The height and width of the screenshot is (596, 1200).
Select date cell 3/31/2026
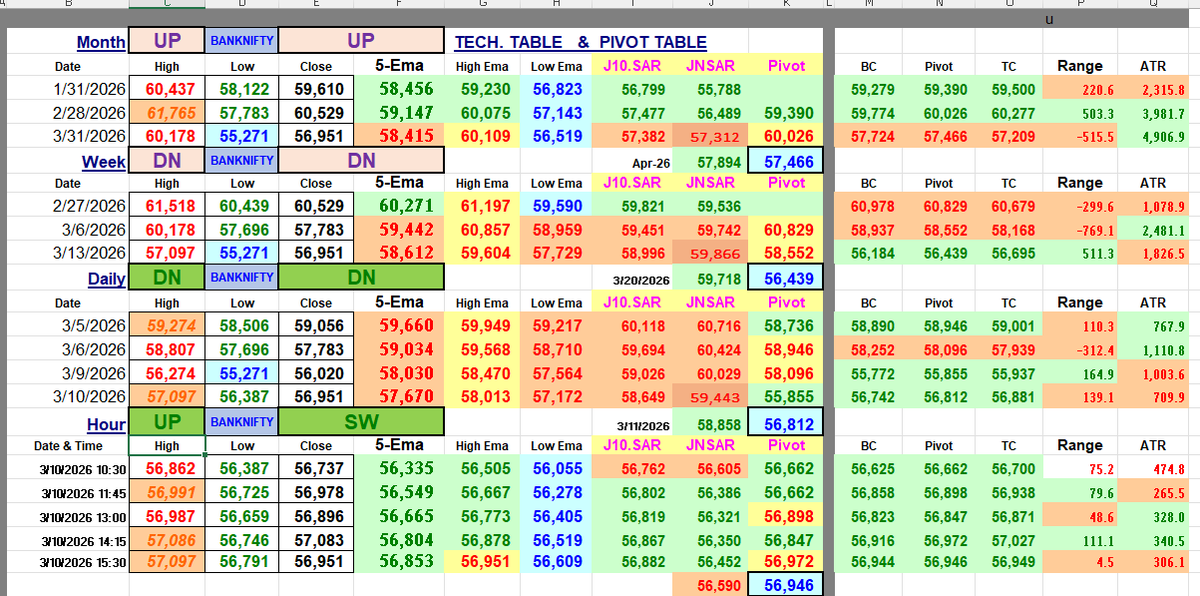pyautogui.click(x=67, y=136)
